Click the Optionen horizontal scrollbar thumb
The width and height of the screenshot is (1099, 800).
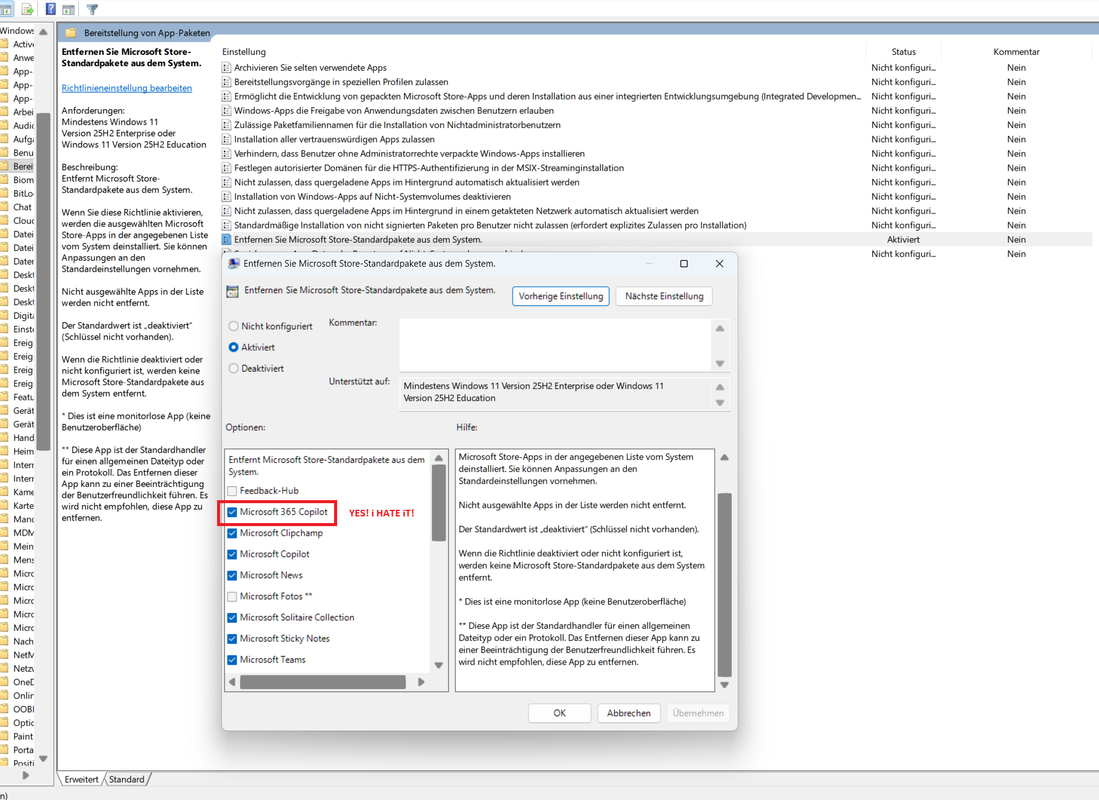(x=323, y=682)
